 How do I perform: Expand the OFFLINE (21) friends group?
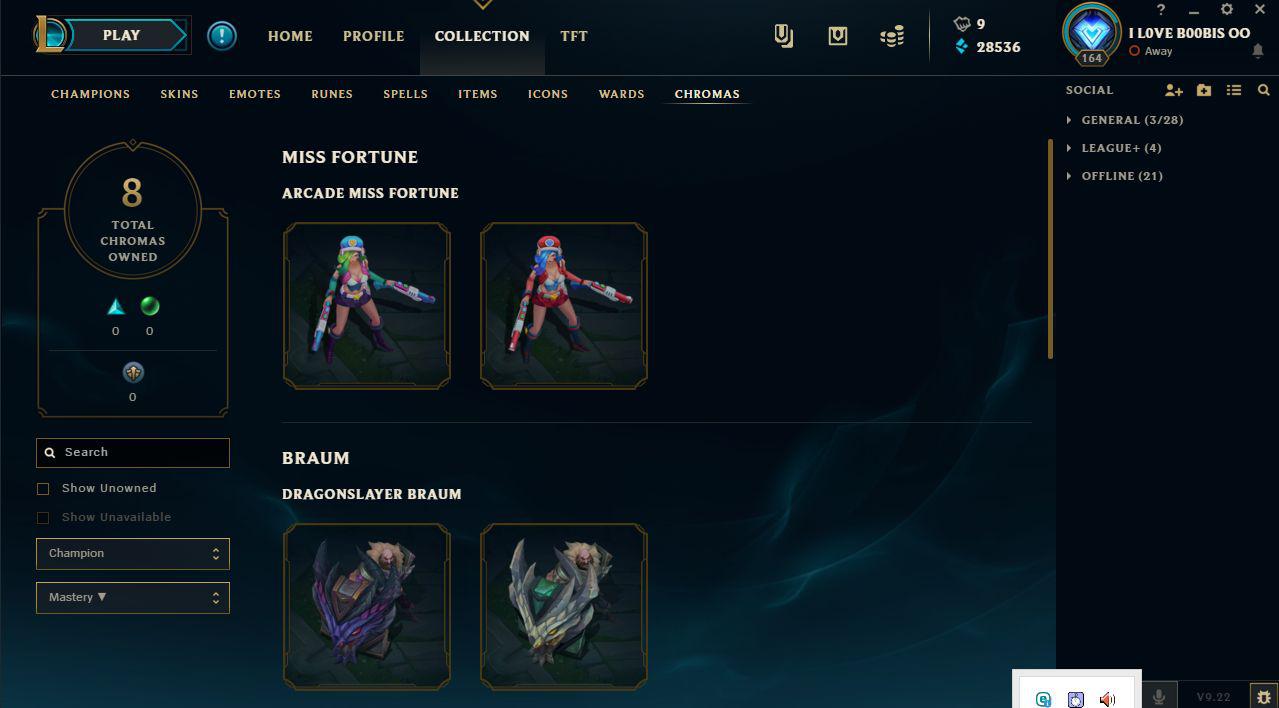[x=1114, y=176]
